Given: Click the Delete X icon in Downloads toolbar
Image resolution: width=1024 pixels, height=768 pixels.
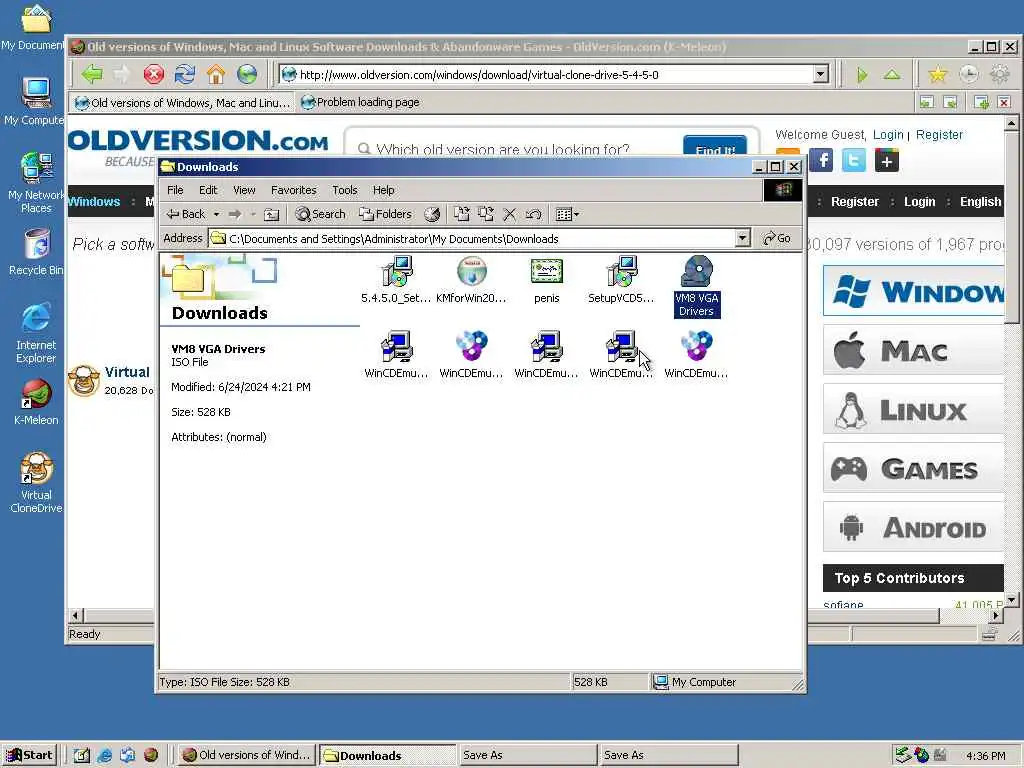Looking at the screenshot, I should pos(509,214).
